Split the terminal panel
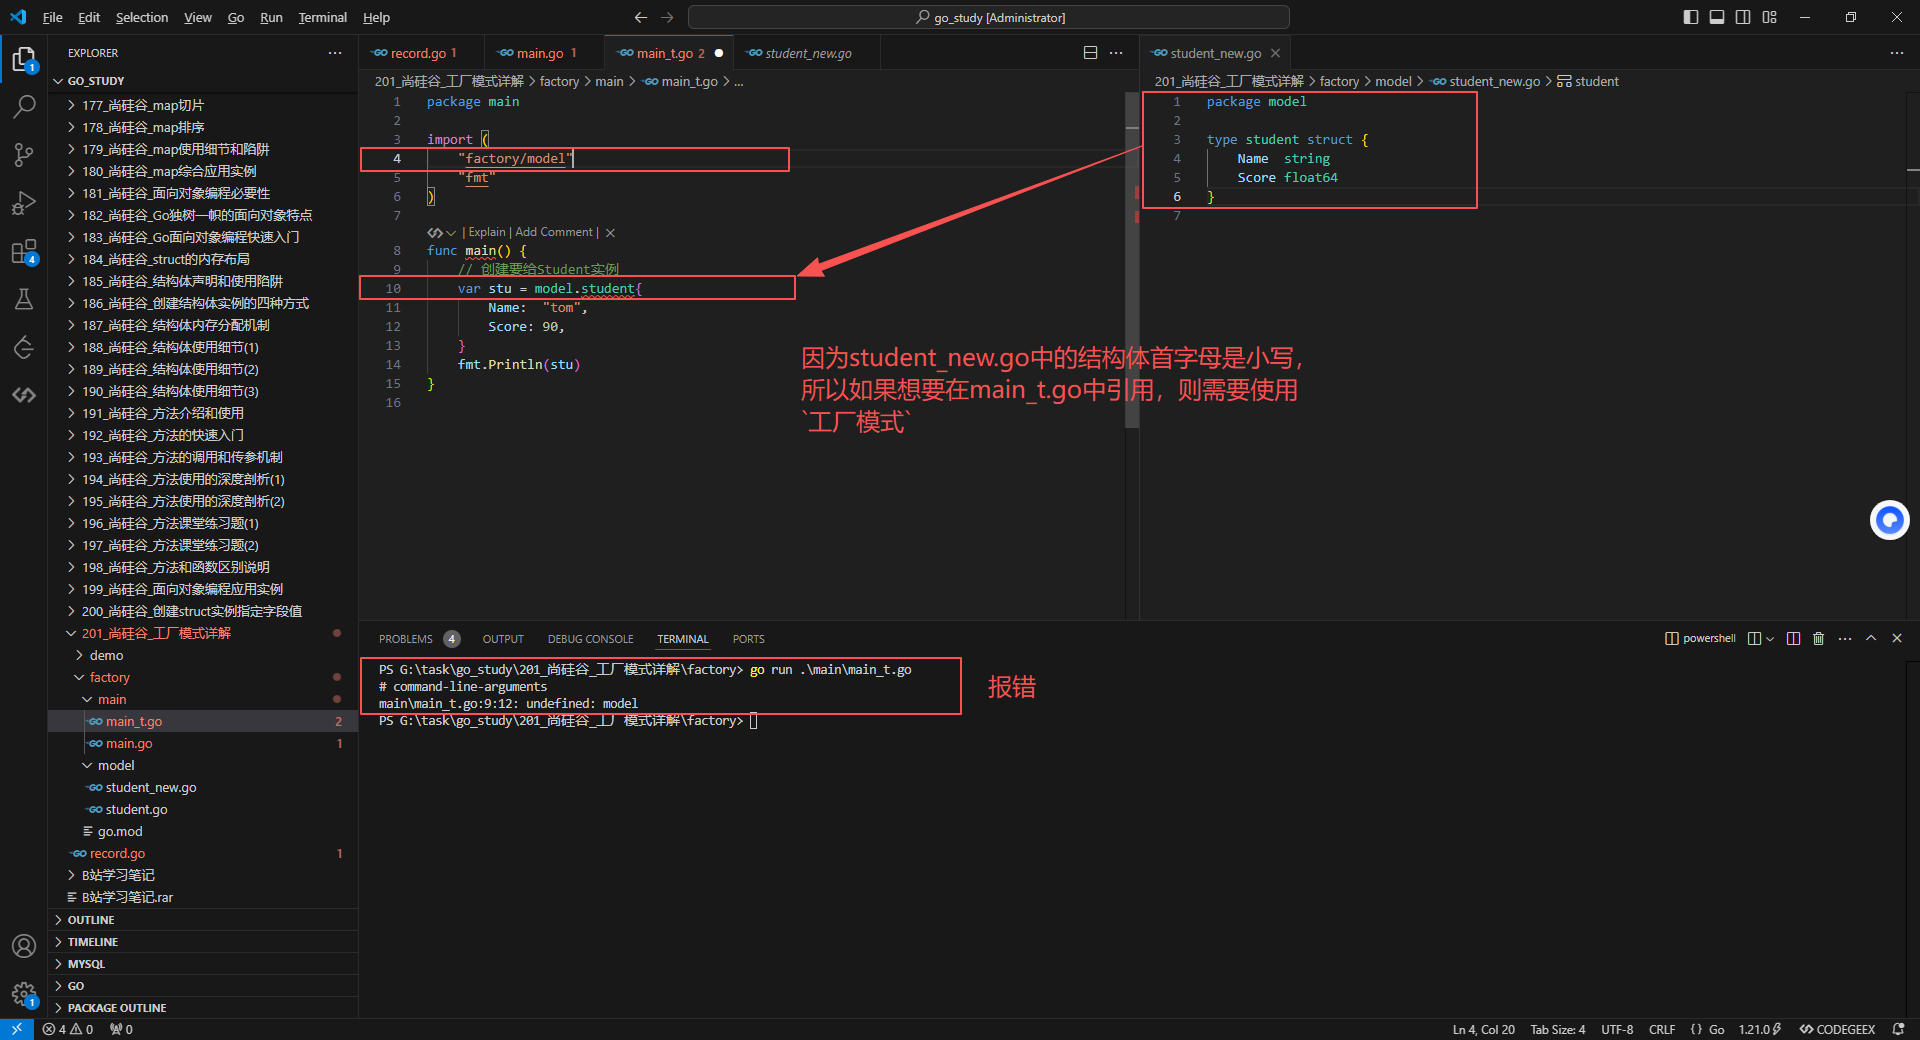Screen dimensions: 1920x1040 point(1793,638)
